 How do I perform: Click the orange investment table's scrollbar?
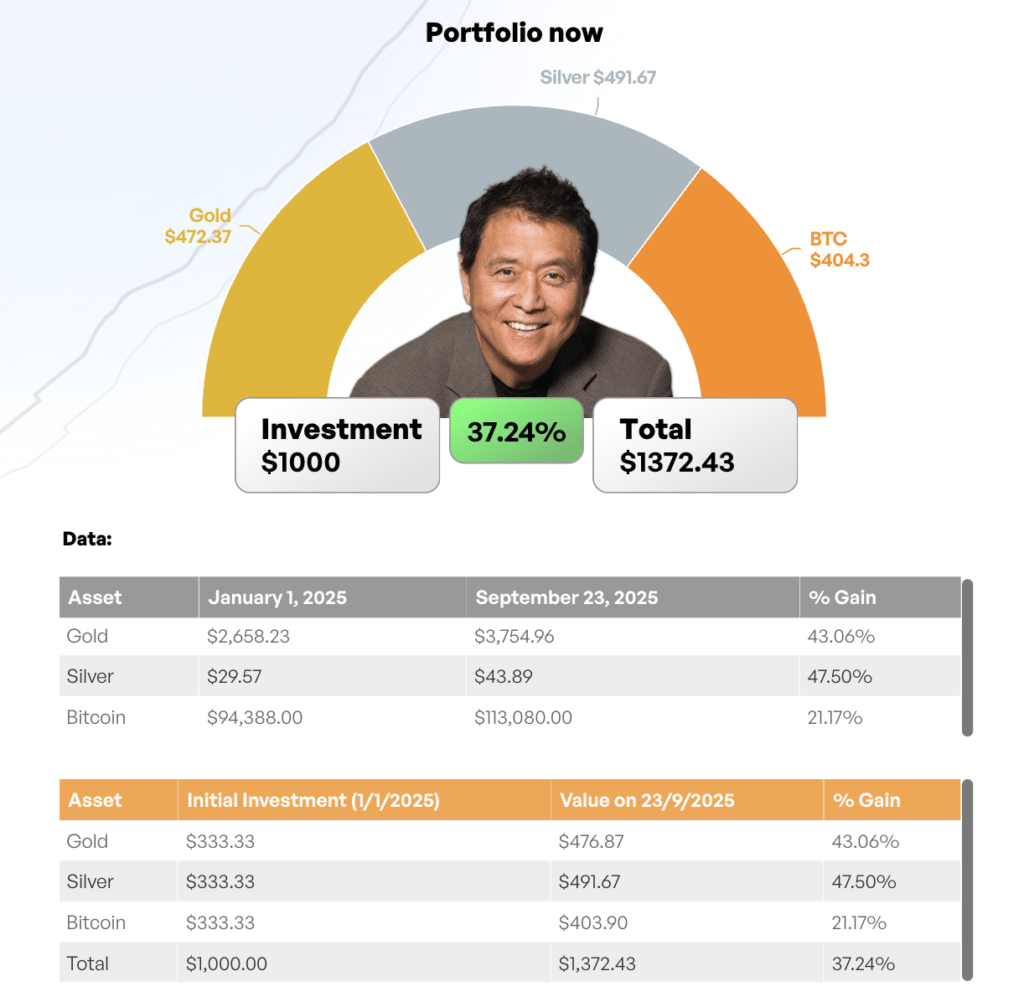click(x=966, y=880)
